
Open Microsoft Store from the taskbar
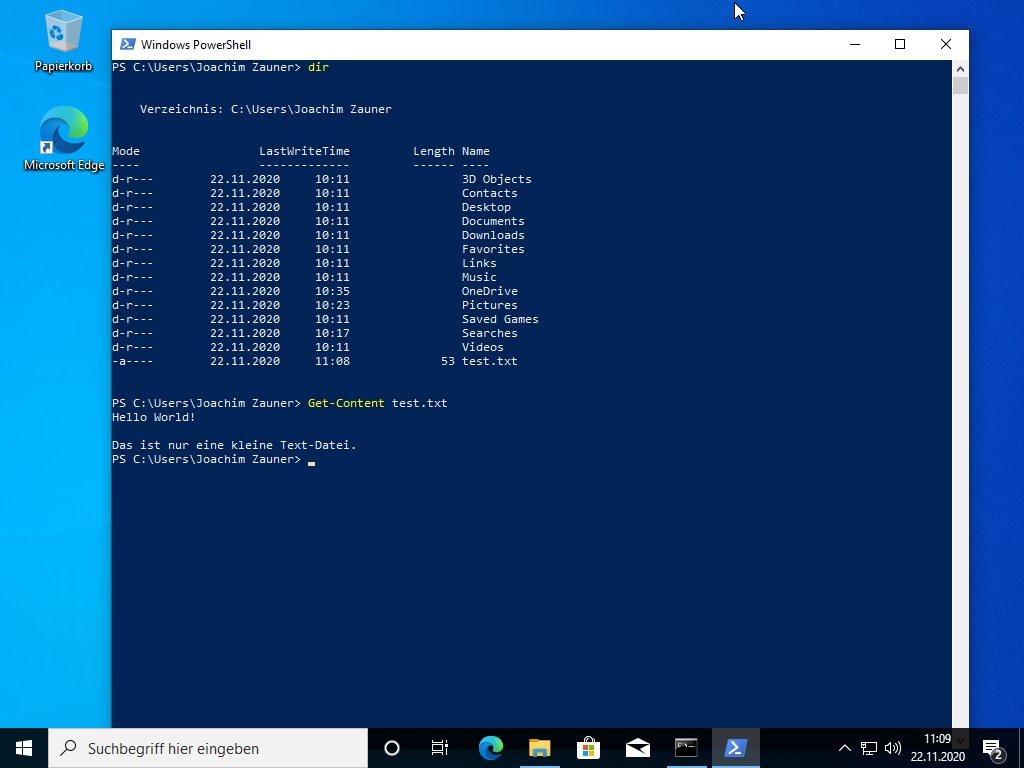click(588, 748)
